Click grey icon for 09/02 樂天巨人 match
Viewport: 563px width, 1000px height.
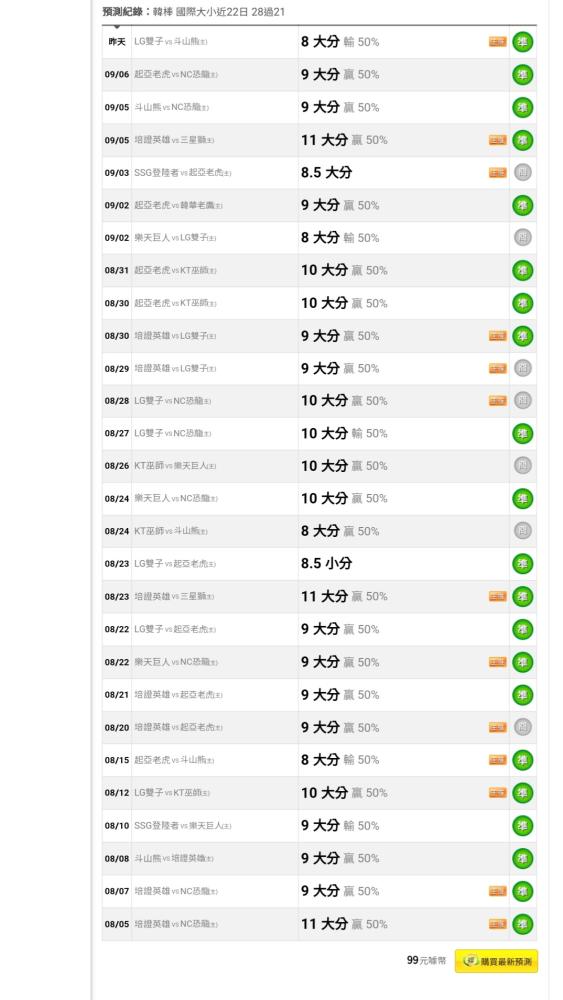coord(522,238)
